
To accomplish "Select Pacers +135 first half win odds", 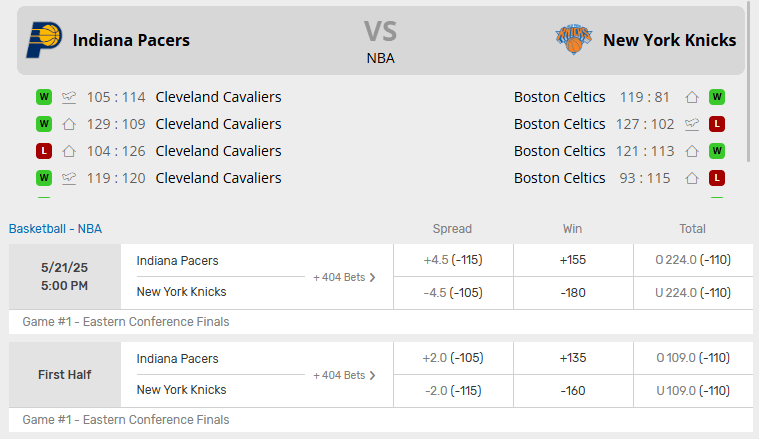I will pyautogui.click(x=573, y=358).
